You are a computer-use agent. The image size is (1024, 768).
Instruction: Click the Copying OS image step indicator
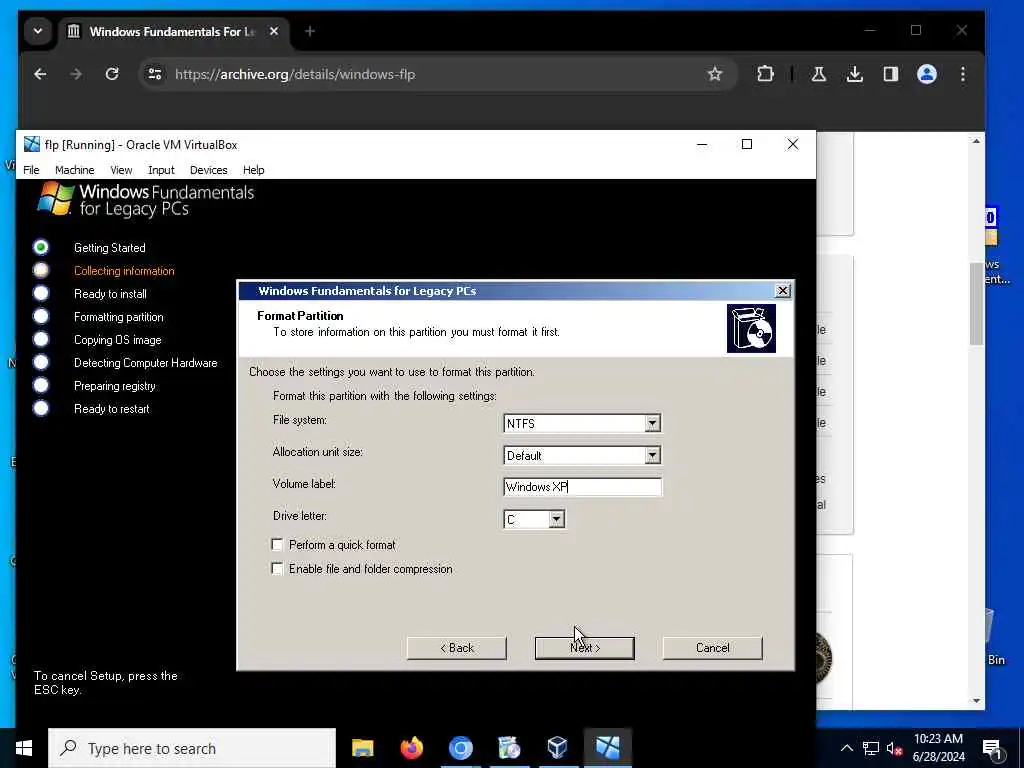[41, 340]
